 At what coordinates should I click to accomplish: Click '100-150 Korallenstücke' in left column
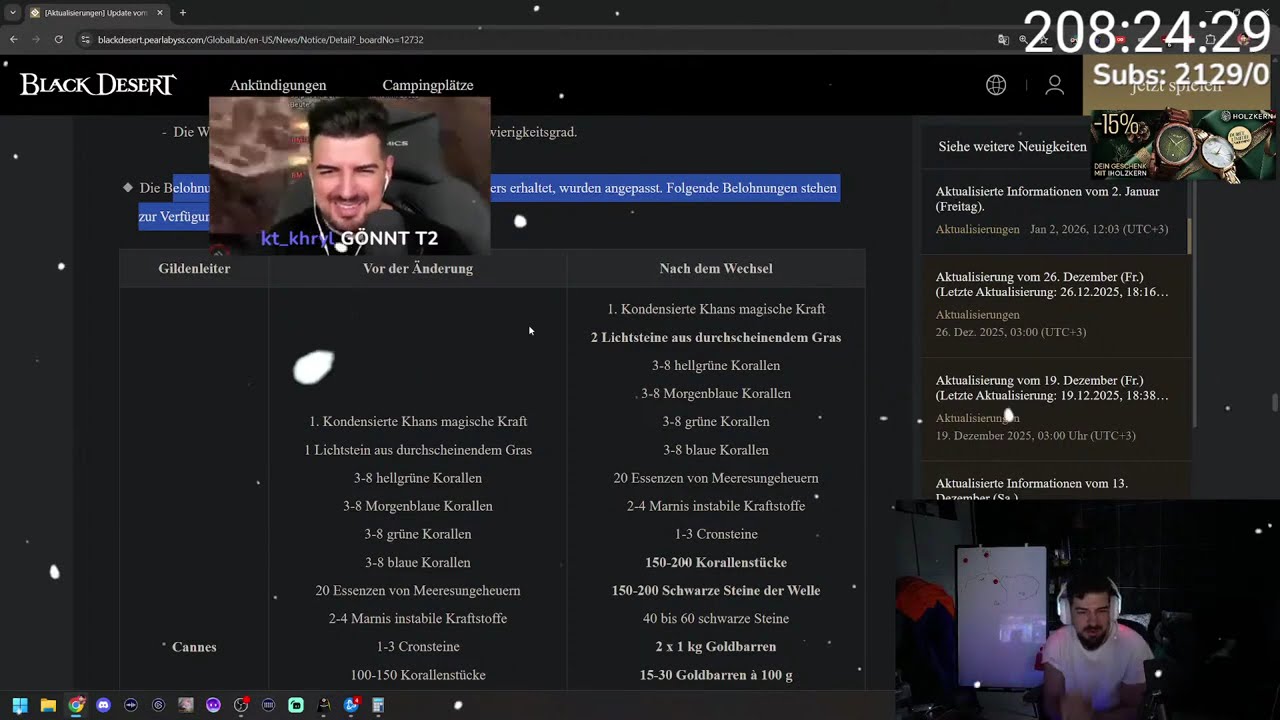[418, 675]
